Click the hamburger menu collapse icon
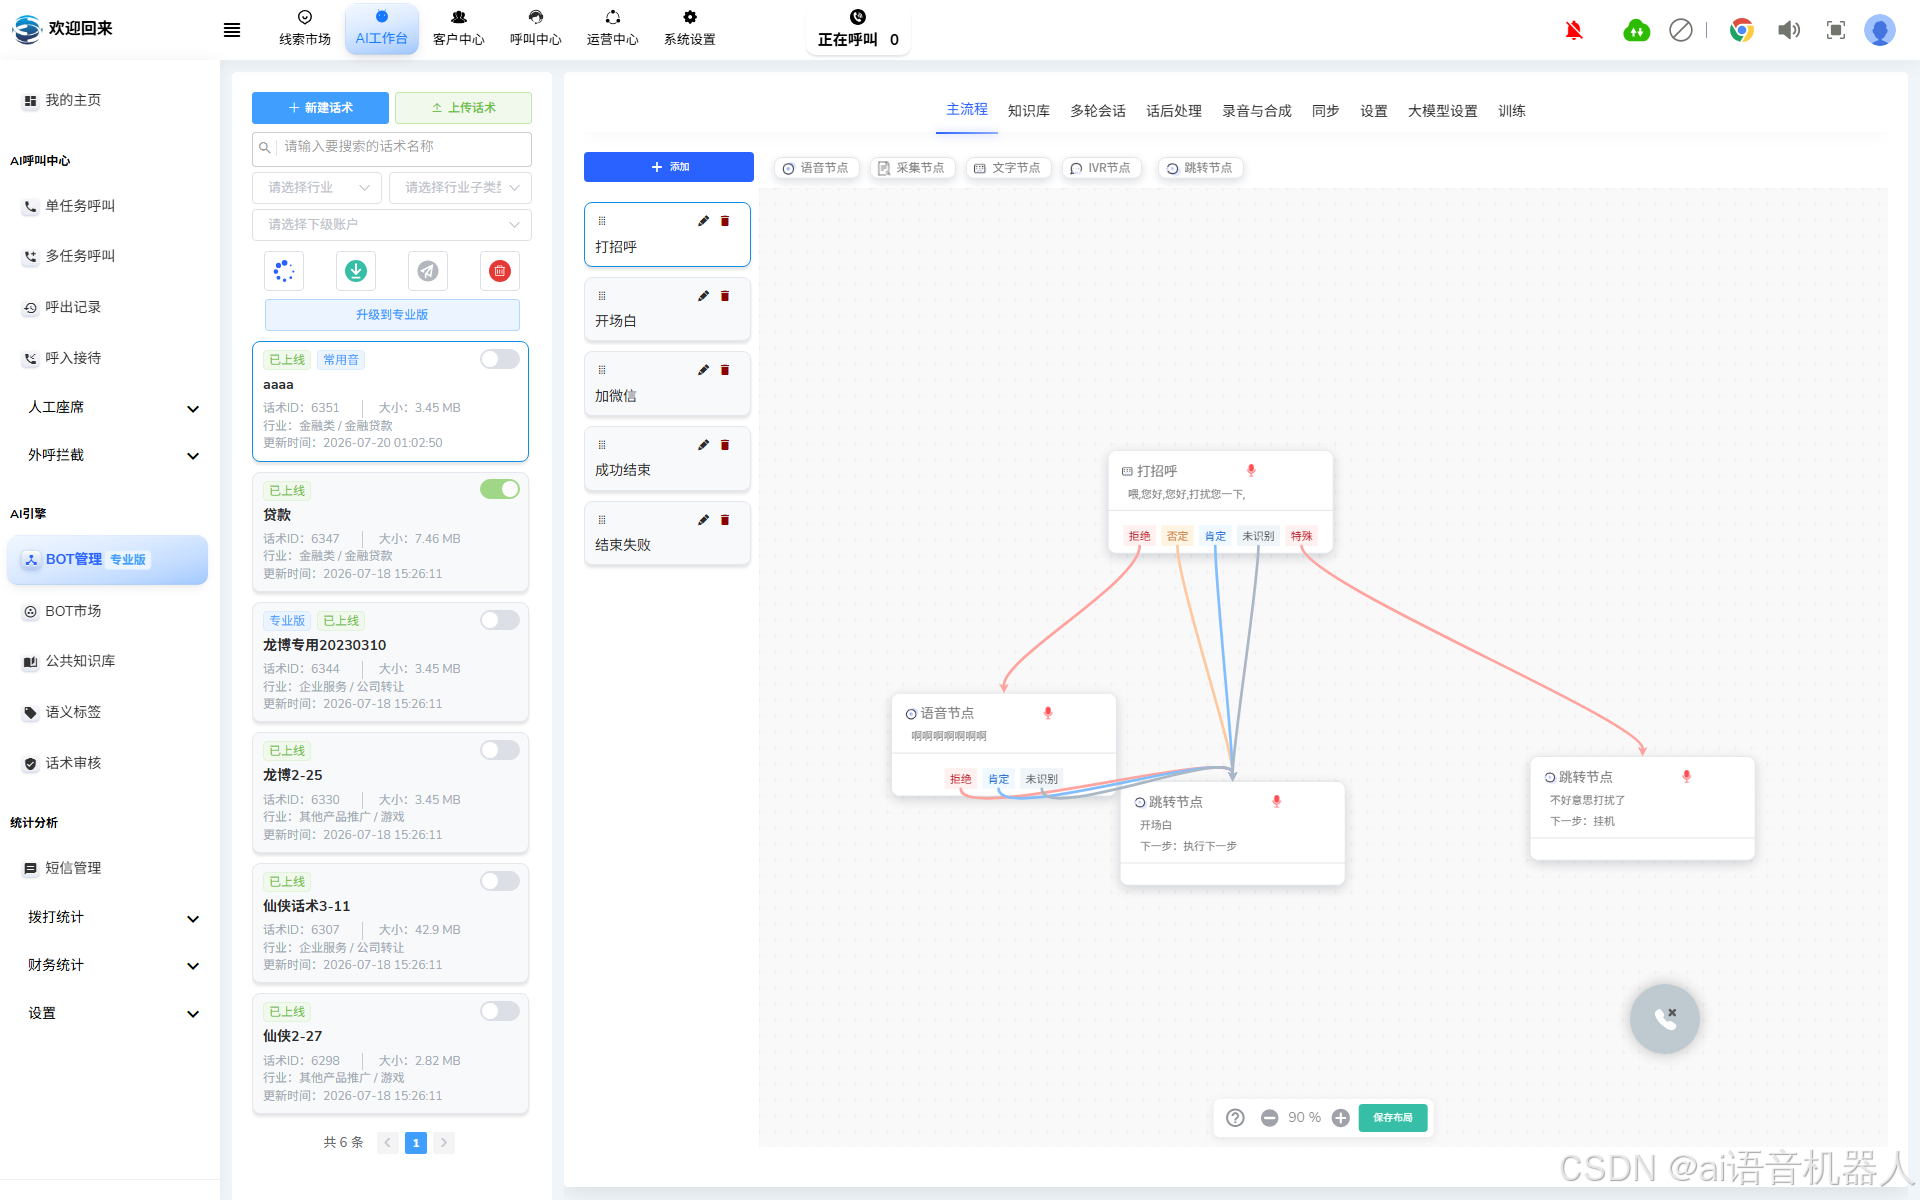The image size is (1920, 1200). pyautogui.click(x=232, y=30)
